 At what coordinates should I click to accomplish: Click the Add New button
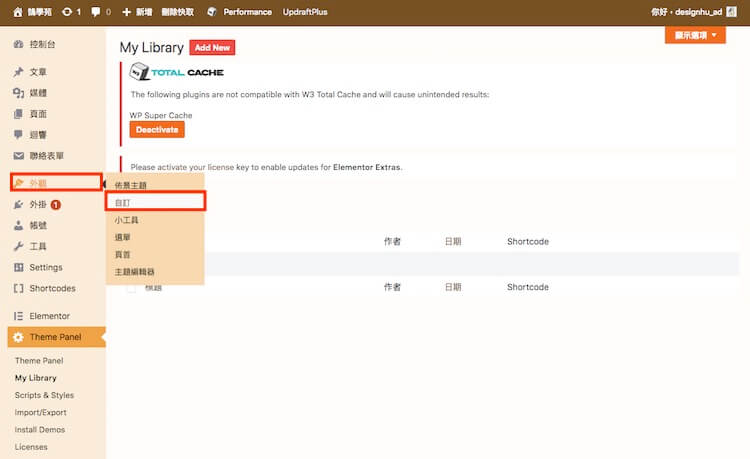213,48
